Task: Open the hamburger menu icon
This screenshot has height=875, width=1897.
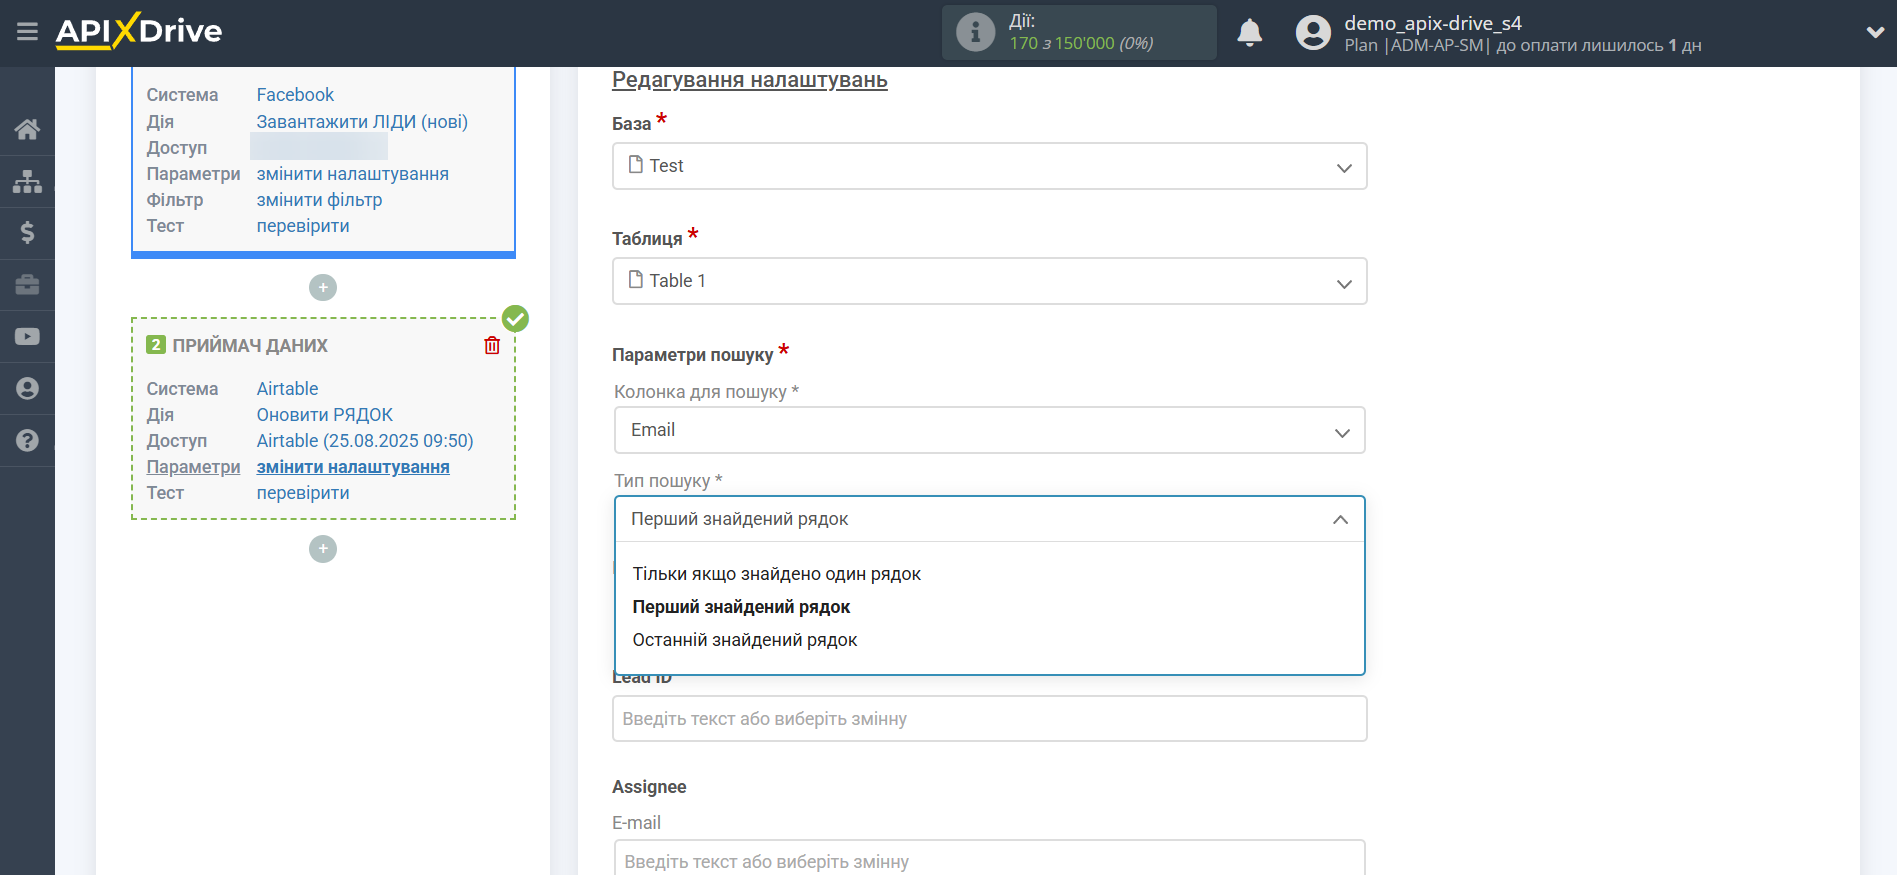Action: (x=27, y=32)
